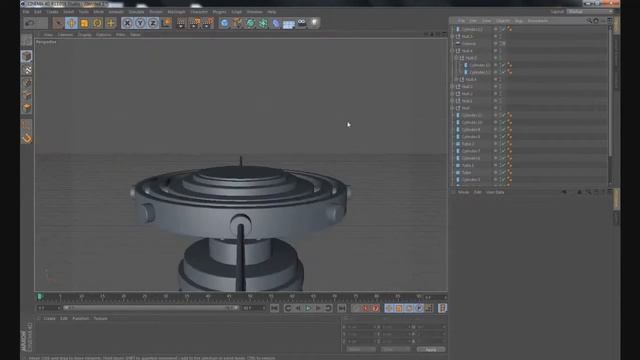Toggle the Y axis lock
This screenshot has height=360, width=640.
click(x=140, y=23)
